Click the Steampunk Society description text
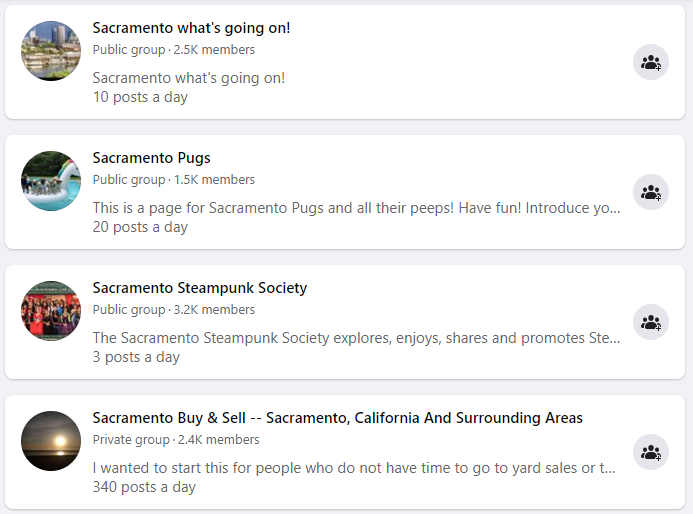 (356, 338)
